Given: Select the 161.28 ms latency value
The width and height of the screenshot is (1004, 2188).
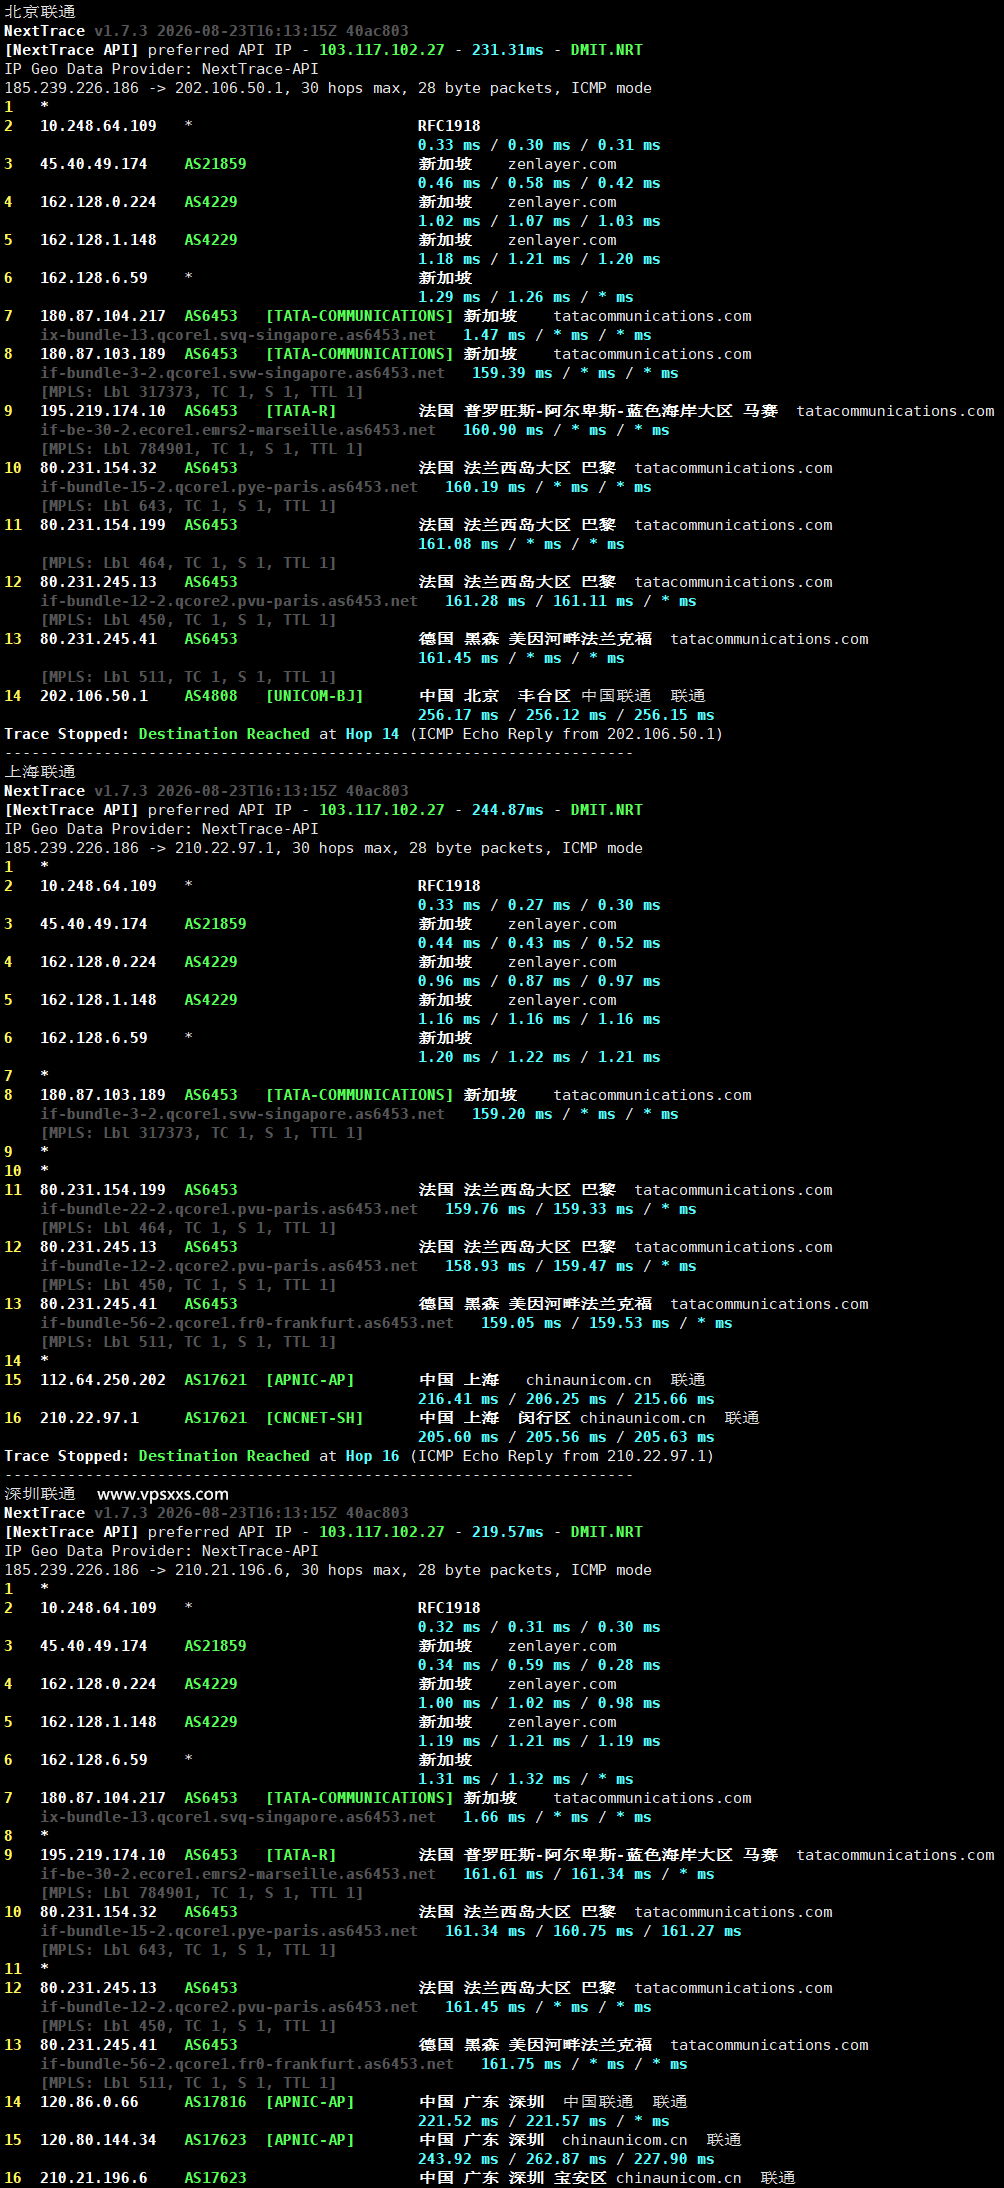Looking at the screenshot, I should pos(485,601).
